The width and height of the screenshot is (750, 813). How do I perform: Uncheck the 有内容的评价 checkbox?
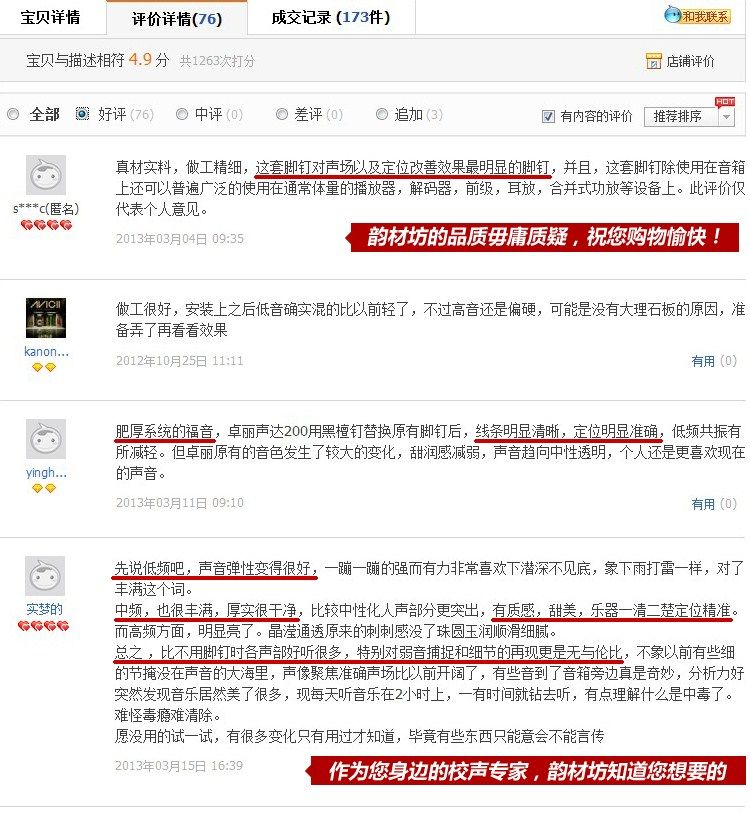pos(548,116)
